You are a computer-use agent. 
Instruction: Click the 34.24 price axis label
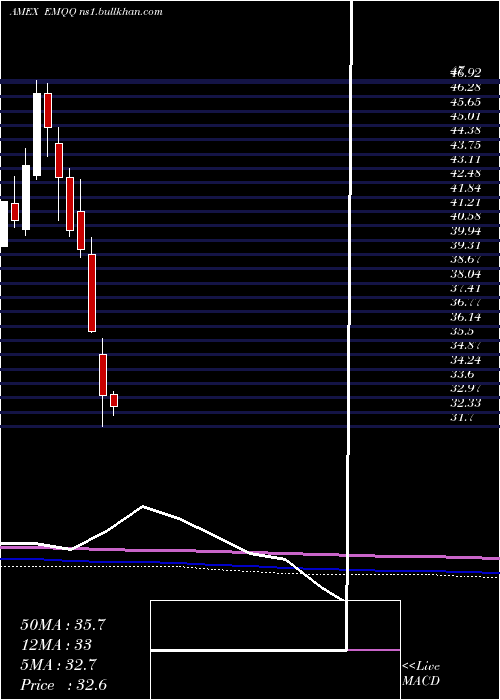coord(466,360)
